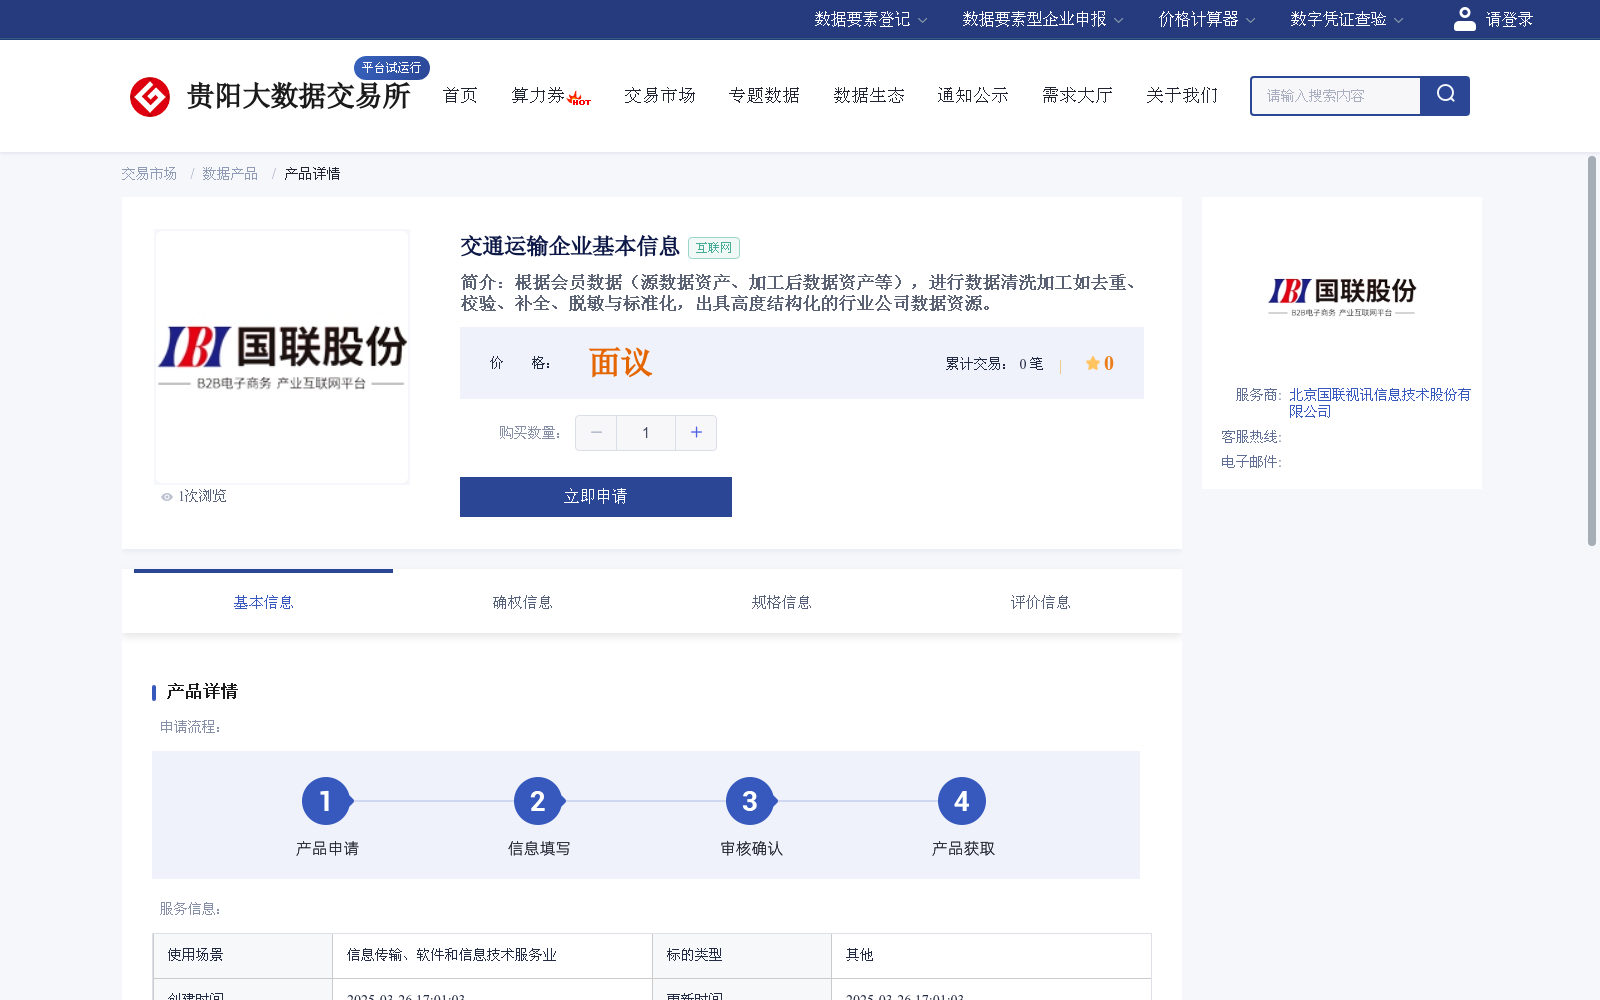Image resolution: width=1600 pixels, height=1000 pixels.
Task: Open the 关于我们 navigation item
Action: coord(1182,95)
